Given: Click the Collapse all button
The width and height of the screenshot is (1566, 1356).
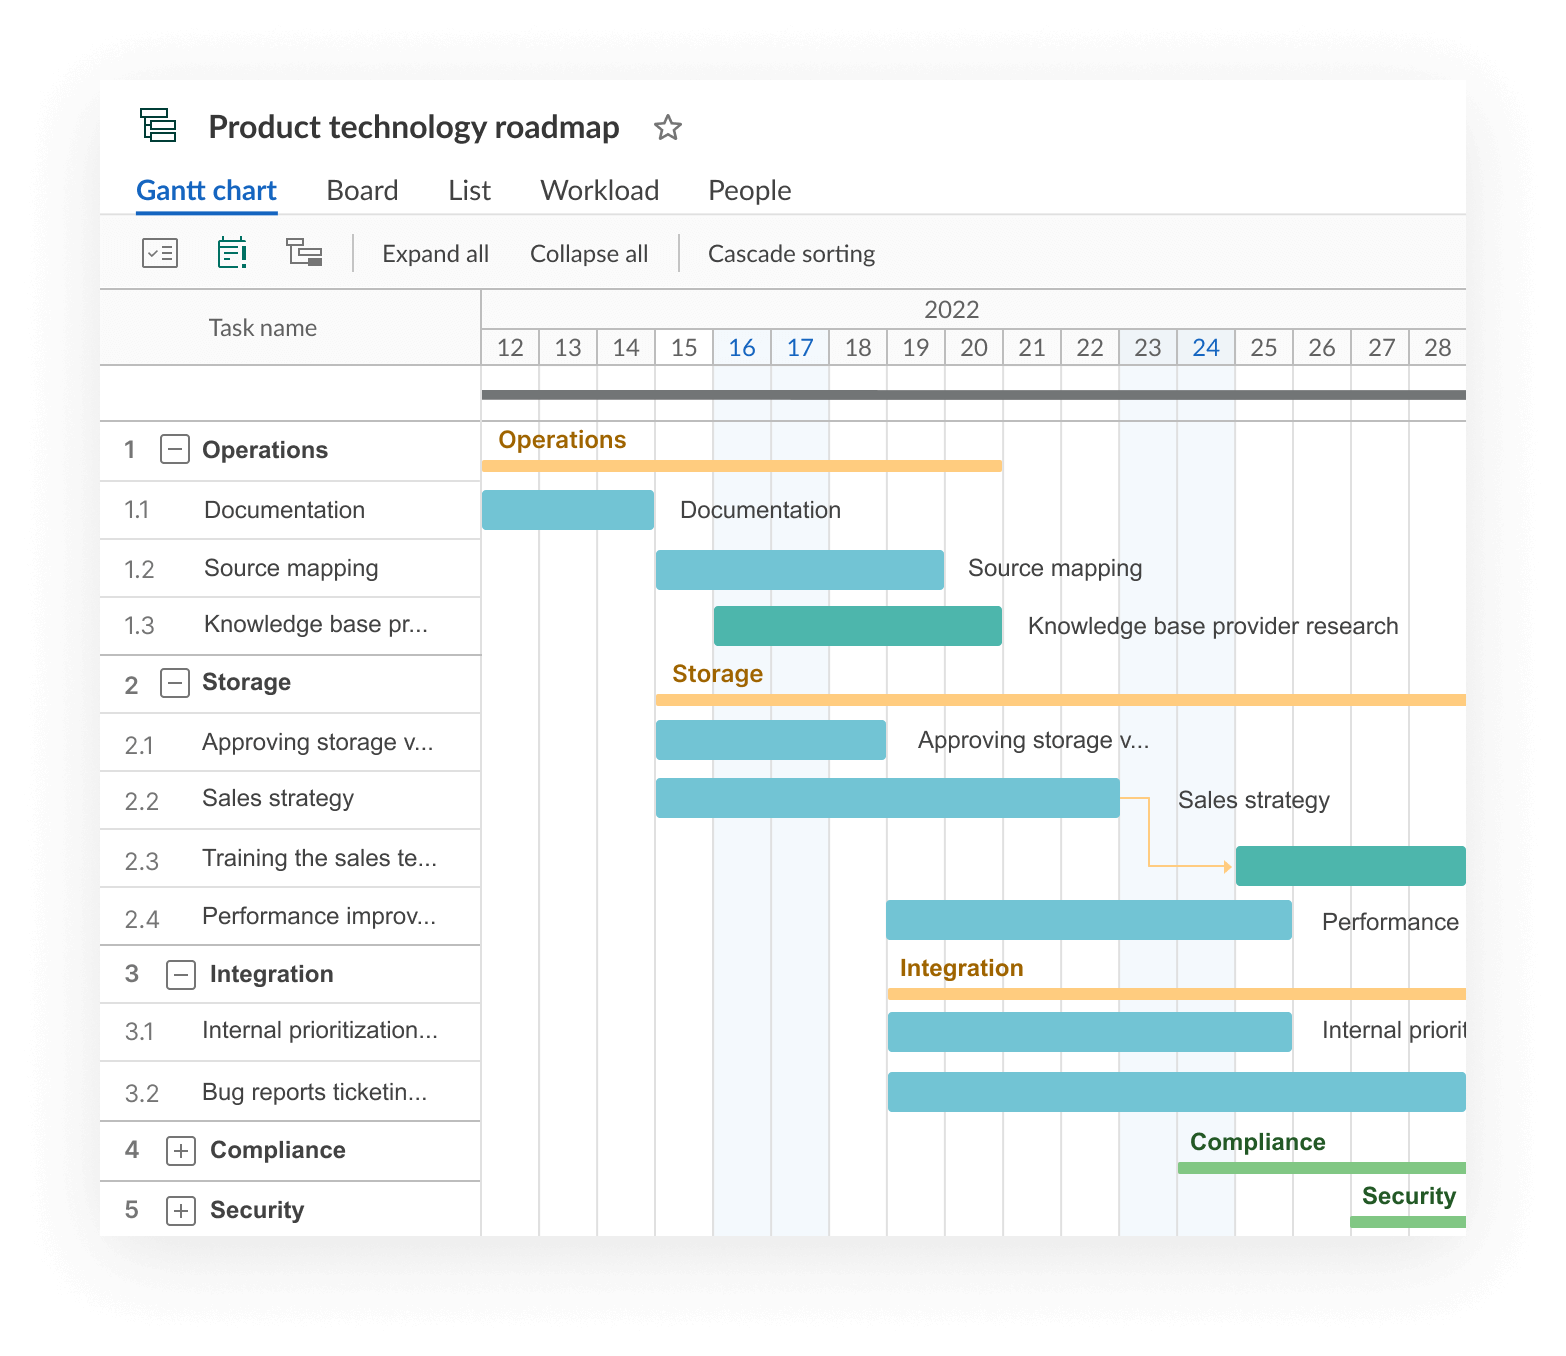Looking at the screenshot, I should [x=588, y=253].
